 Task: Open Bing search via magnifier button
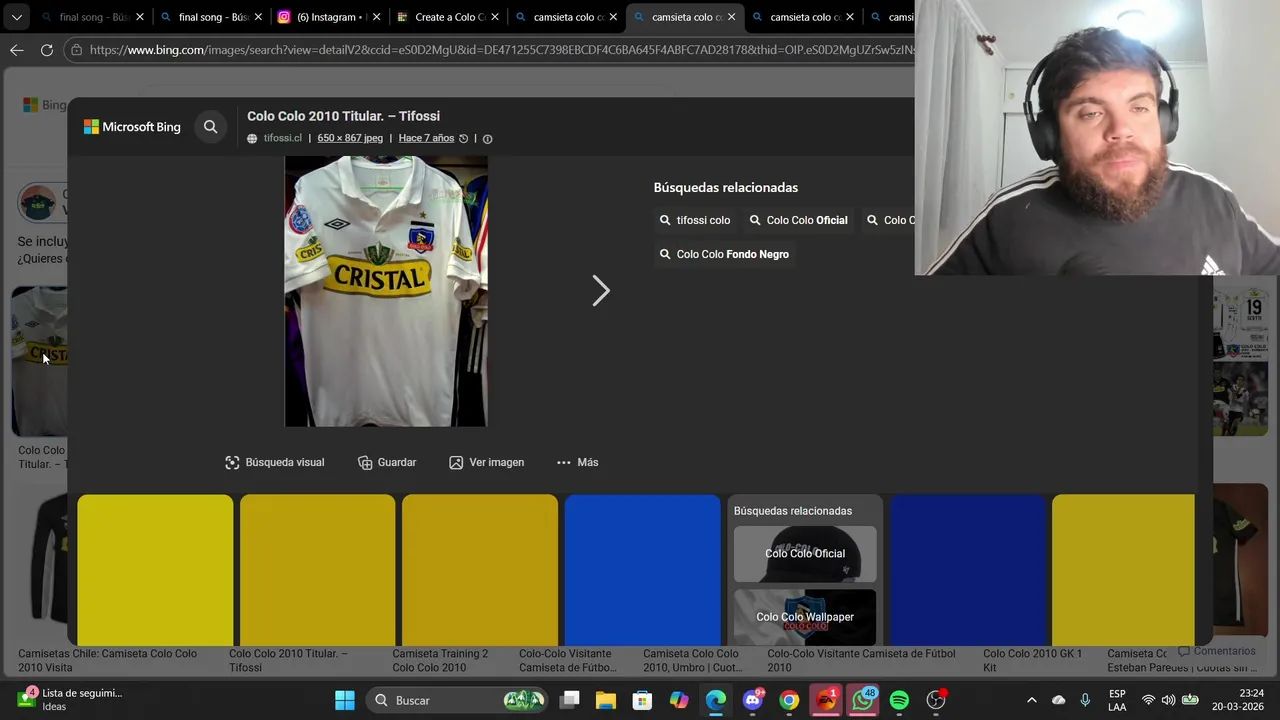(x=210, y=127)
